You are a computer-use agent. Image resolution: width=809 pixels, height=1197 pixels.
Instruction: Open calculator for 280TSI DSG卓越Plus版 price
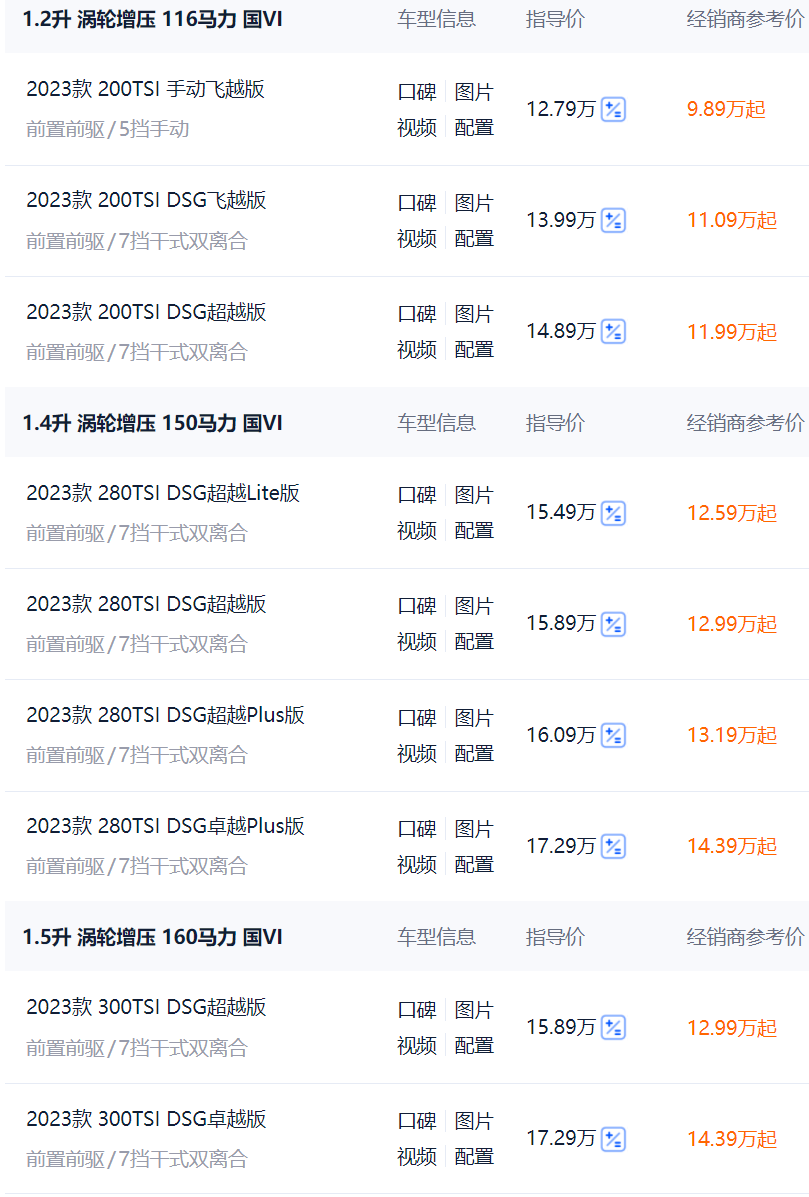coord(613,846)
